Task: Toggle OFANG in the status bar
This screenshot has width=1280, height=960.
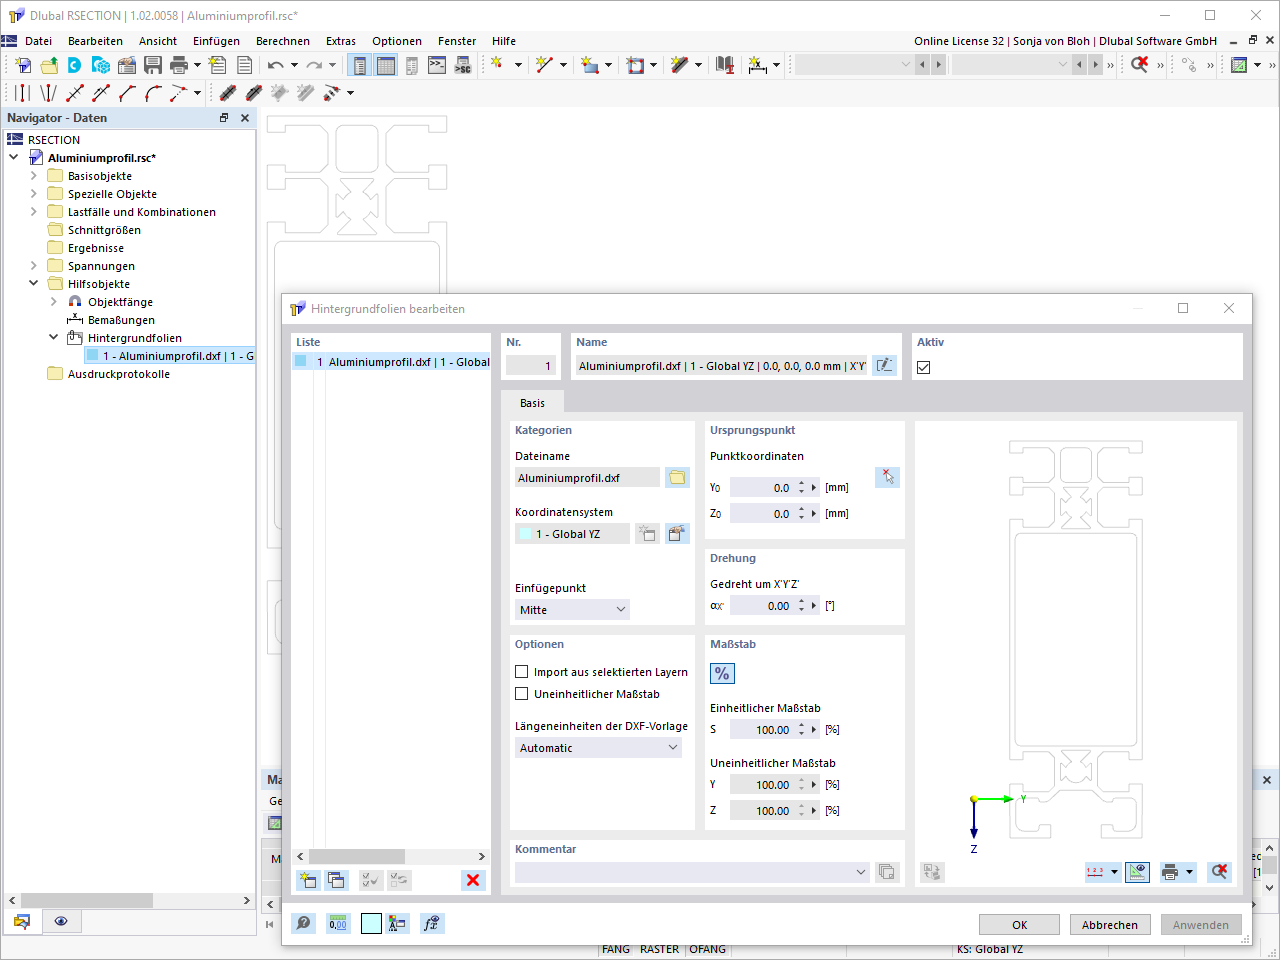Action: [708, 950]
